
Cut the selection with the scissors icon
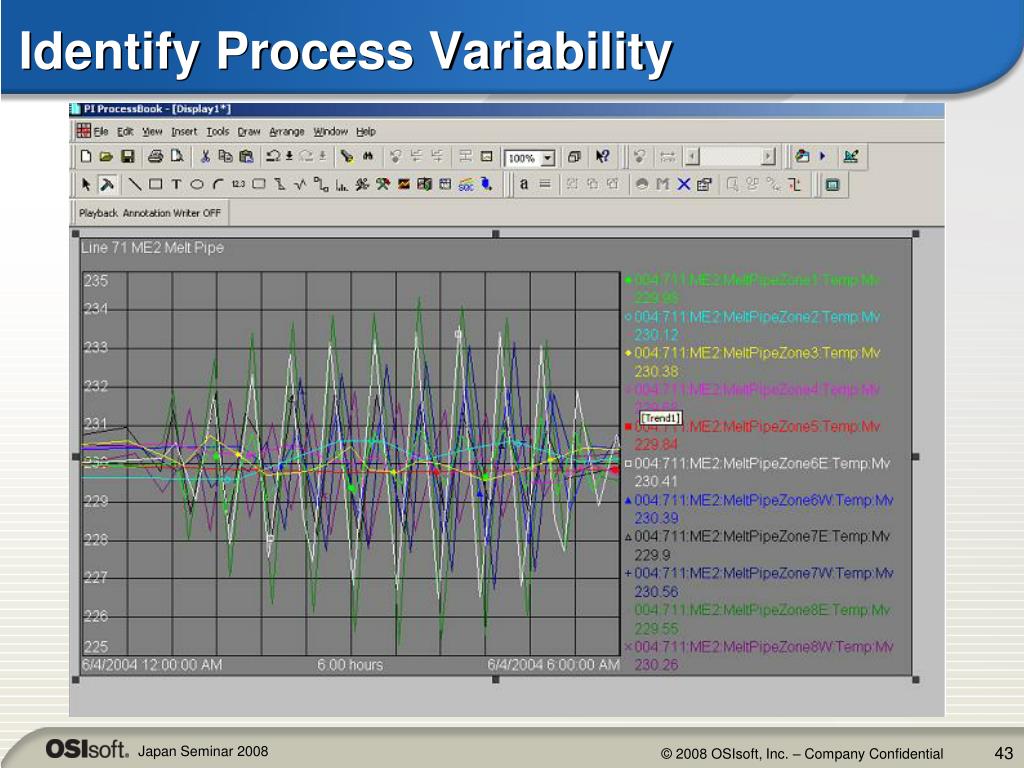pos(205,156)
